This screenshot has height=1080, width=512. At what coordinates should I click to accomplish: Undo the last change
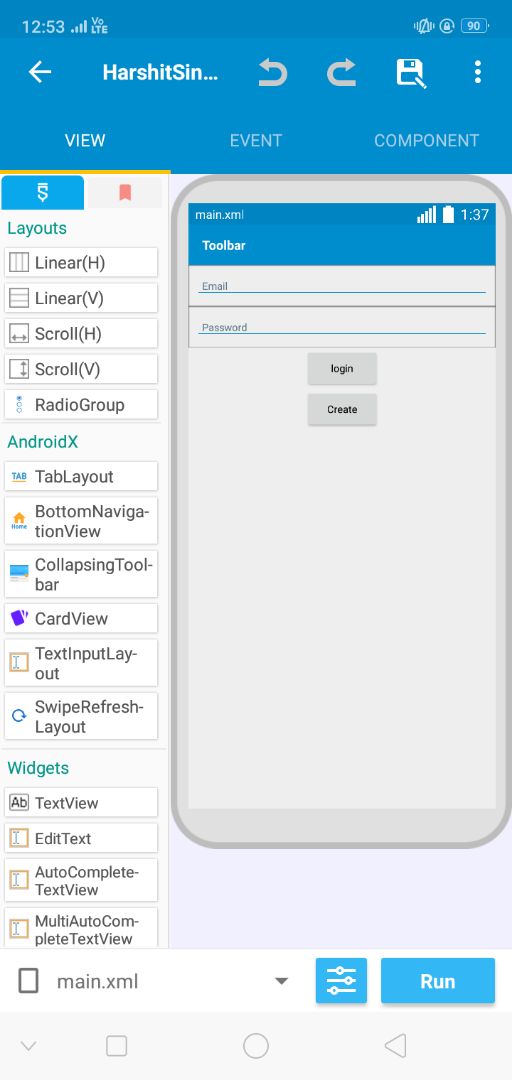[x=272, y=72]
